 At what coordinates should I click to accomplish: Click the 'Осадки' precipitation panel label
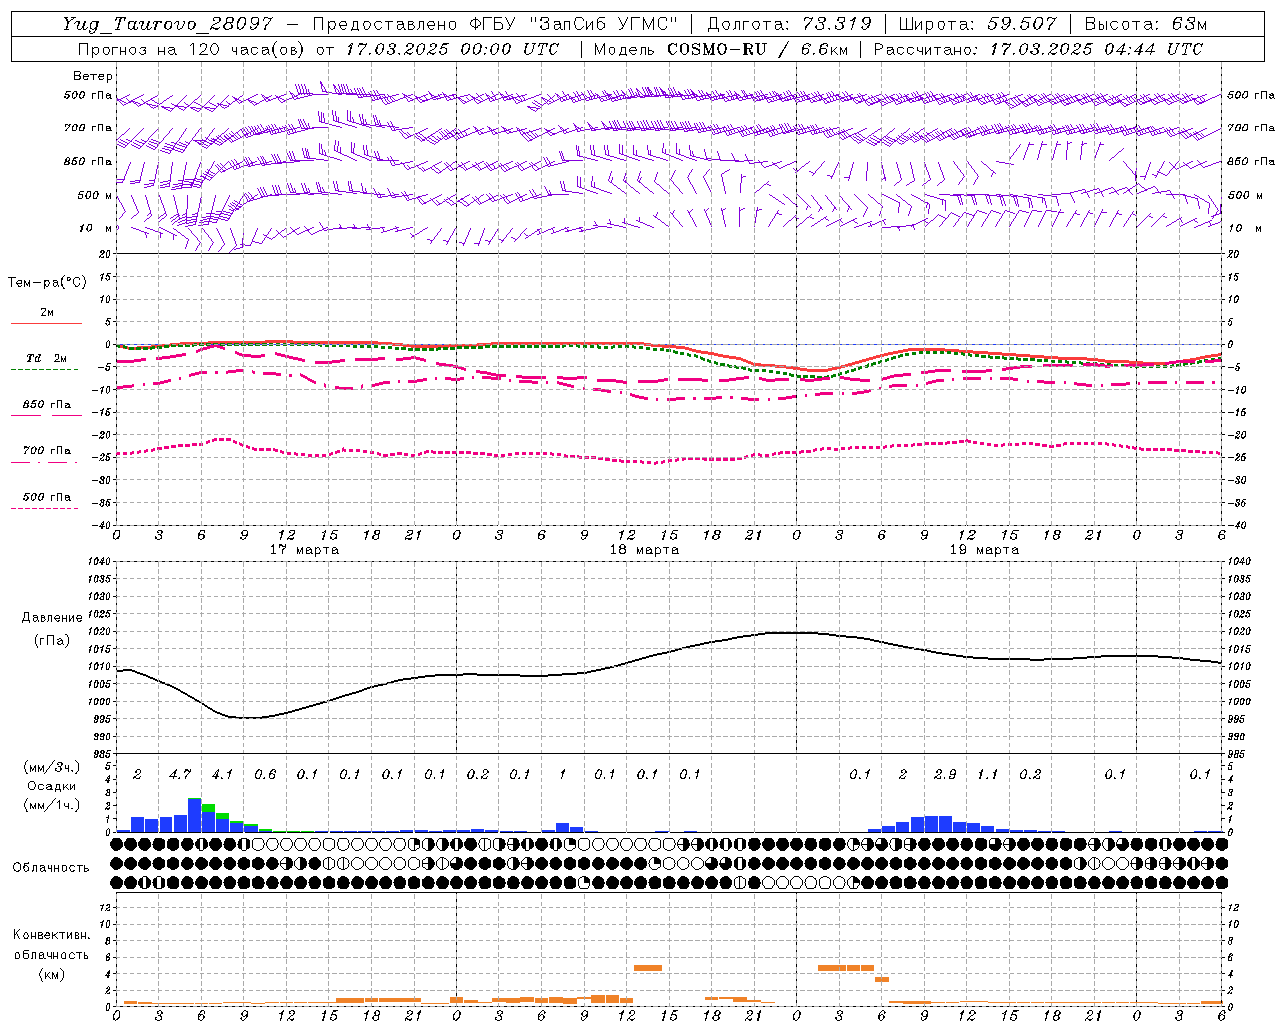51,786
